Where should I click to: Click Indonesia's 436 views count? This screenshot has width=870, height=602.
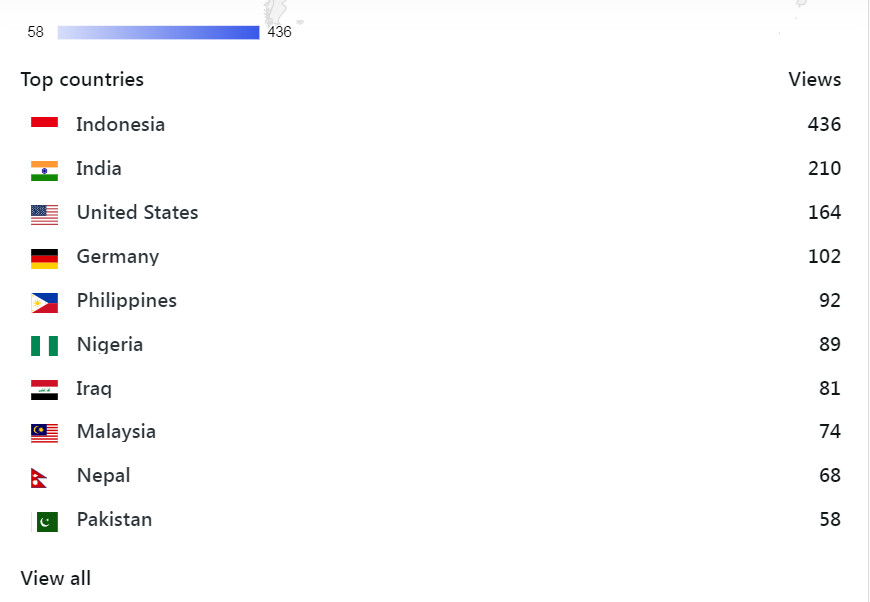tap(824, 125)
